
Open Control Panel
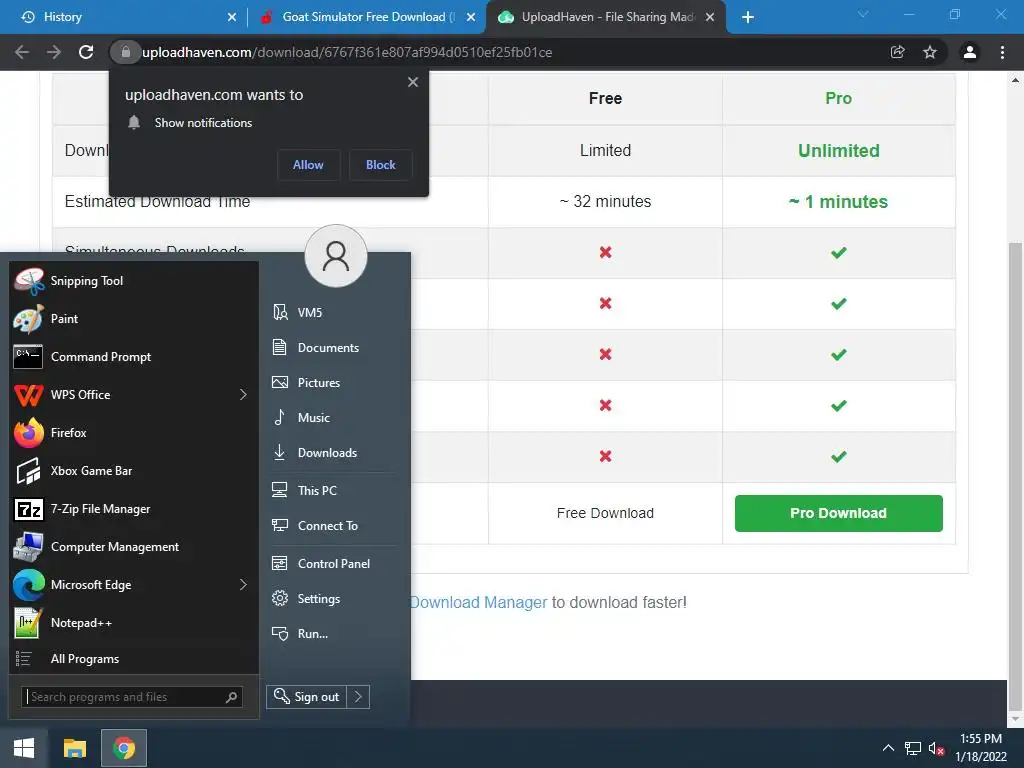334,564
